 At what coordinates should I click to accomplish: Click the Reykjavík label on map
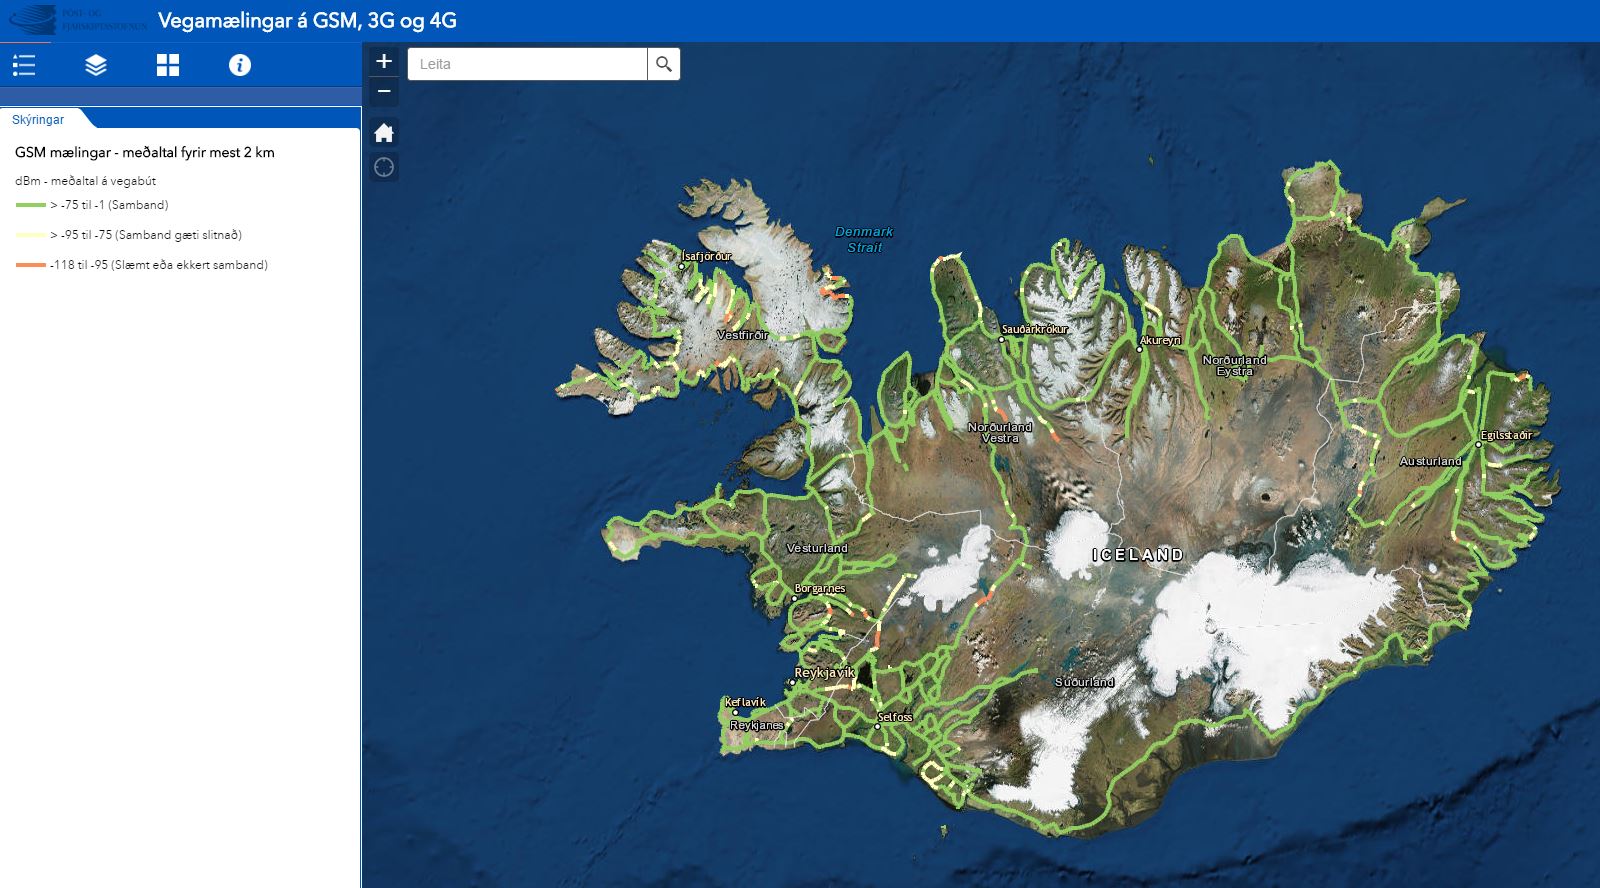click(825, 673)
